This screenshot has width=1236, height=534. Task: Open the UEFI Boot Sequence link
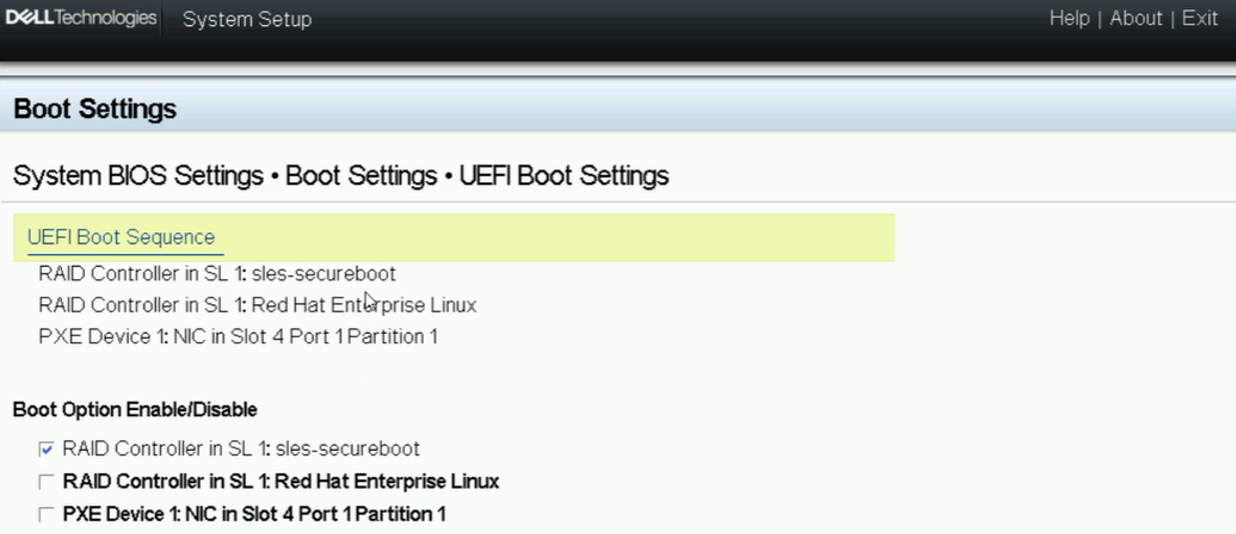121,238
